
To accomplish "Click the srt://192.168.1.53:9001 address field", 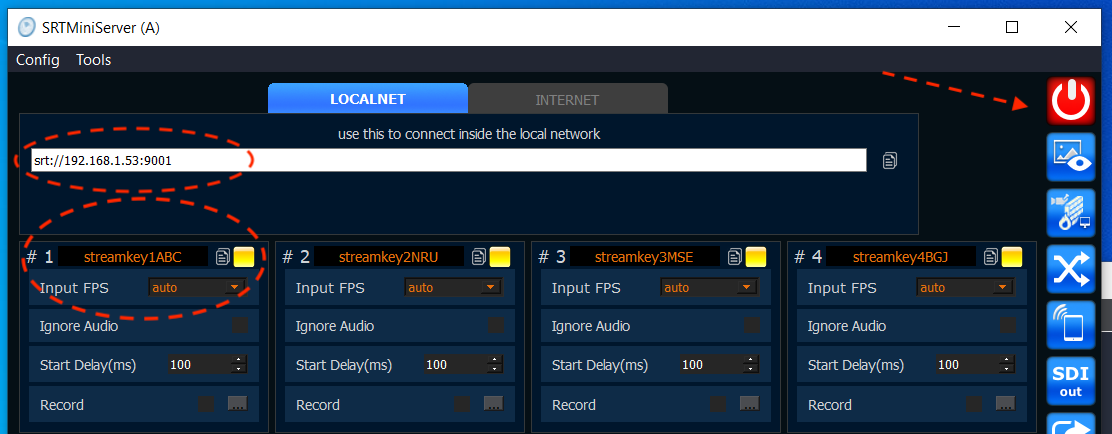I will pos(448,161).
